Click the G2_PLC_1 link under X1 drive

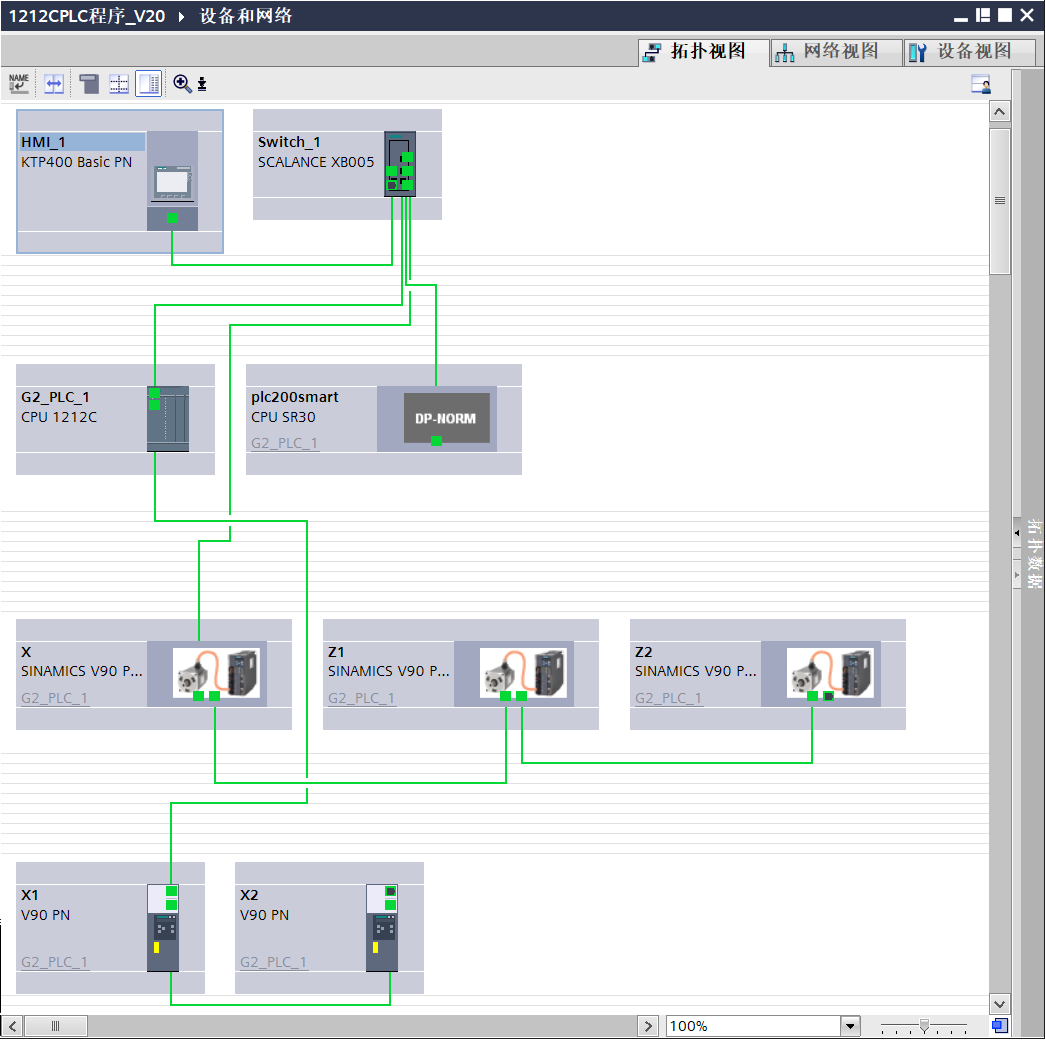pyautogui.click(x=55, y=962)
